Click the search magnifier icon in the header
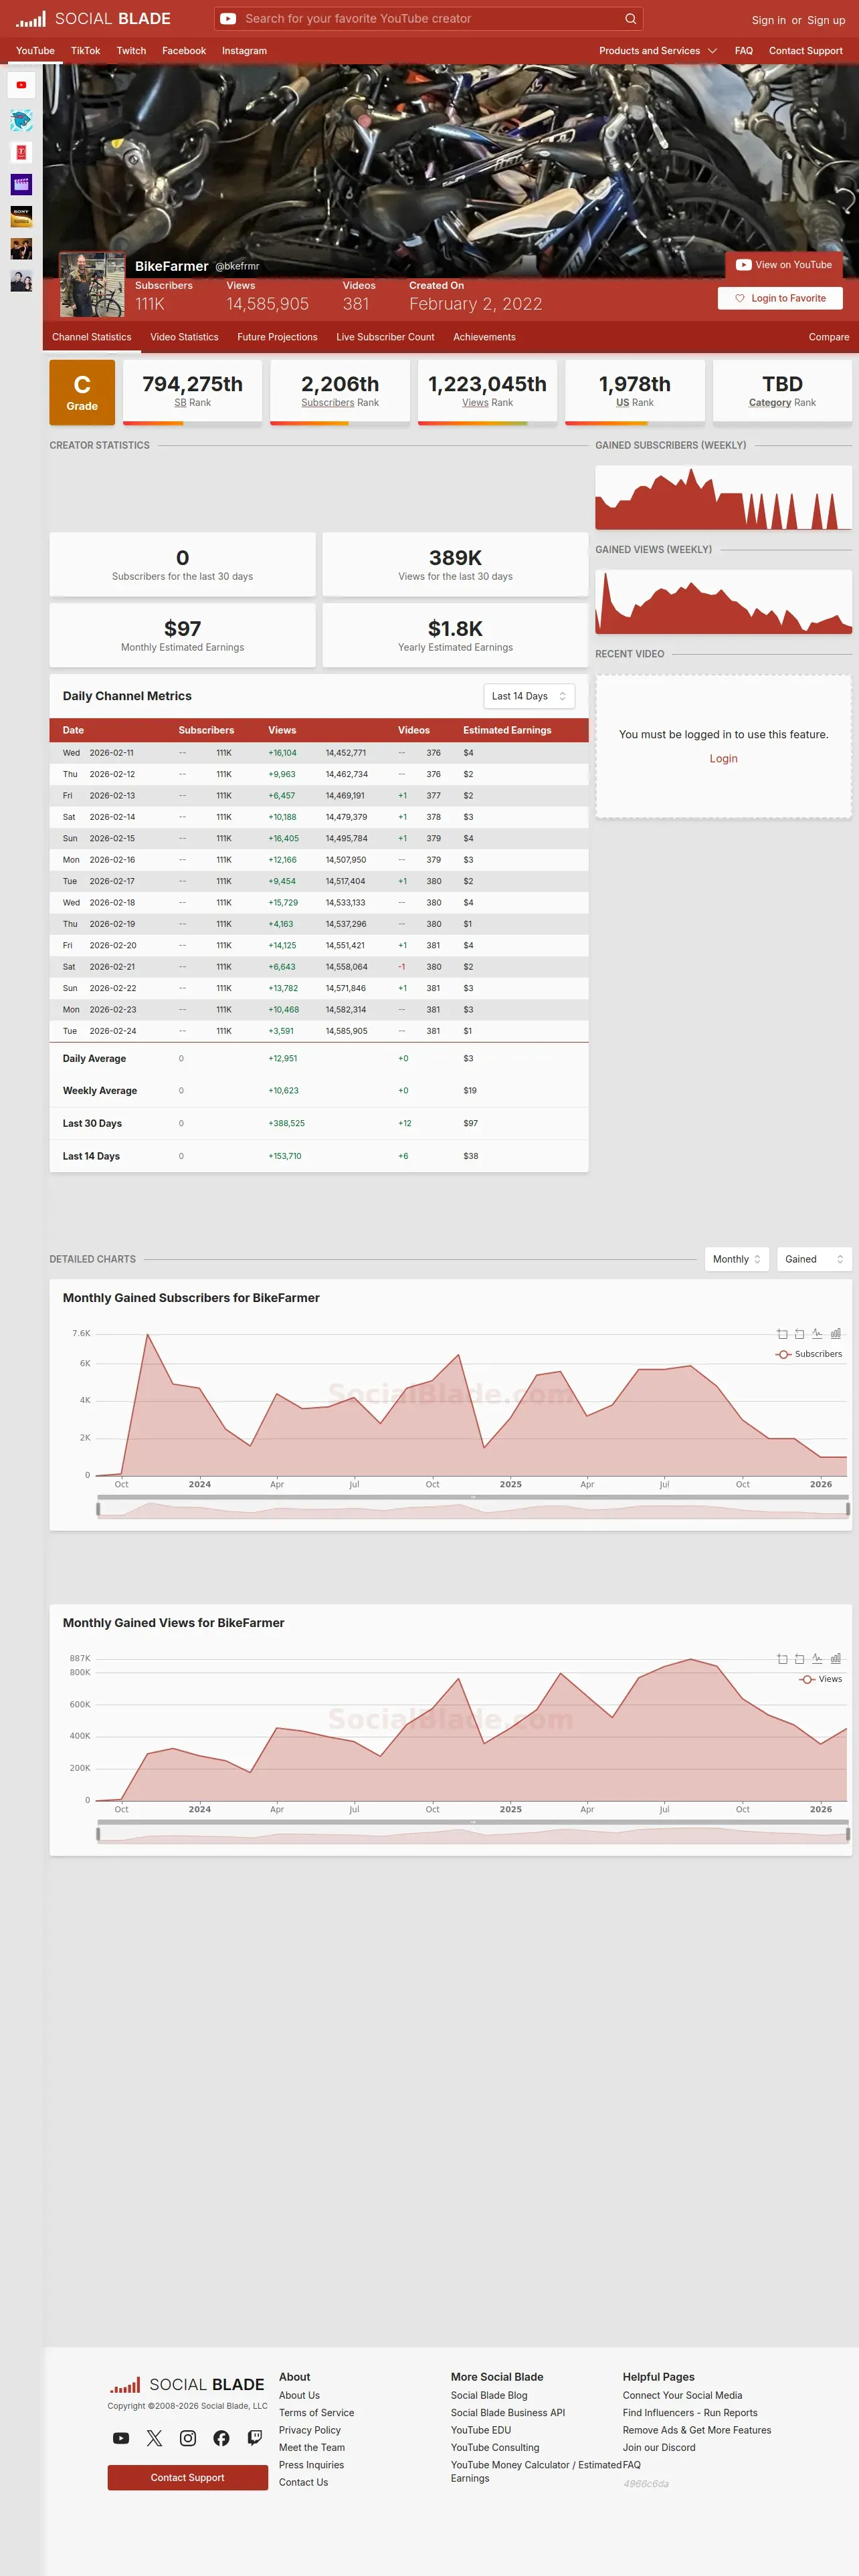The image size is (859, 2576). pyautogui.click(x=630, y=19)
